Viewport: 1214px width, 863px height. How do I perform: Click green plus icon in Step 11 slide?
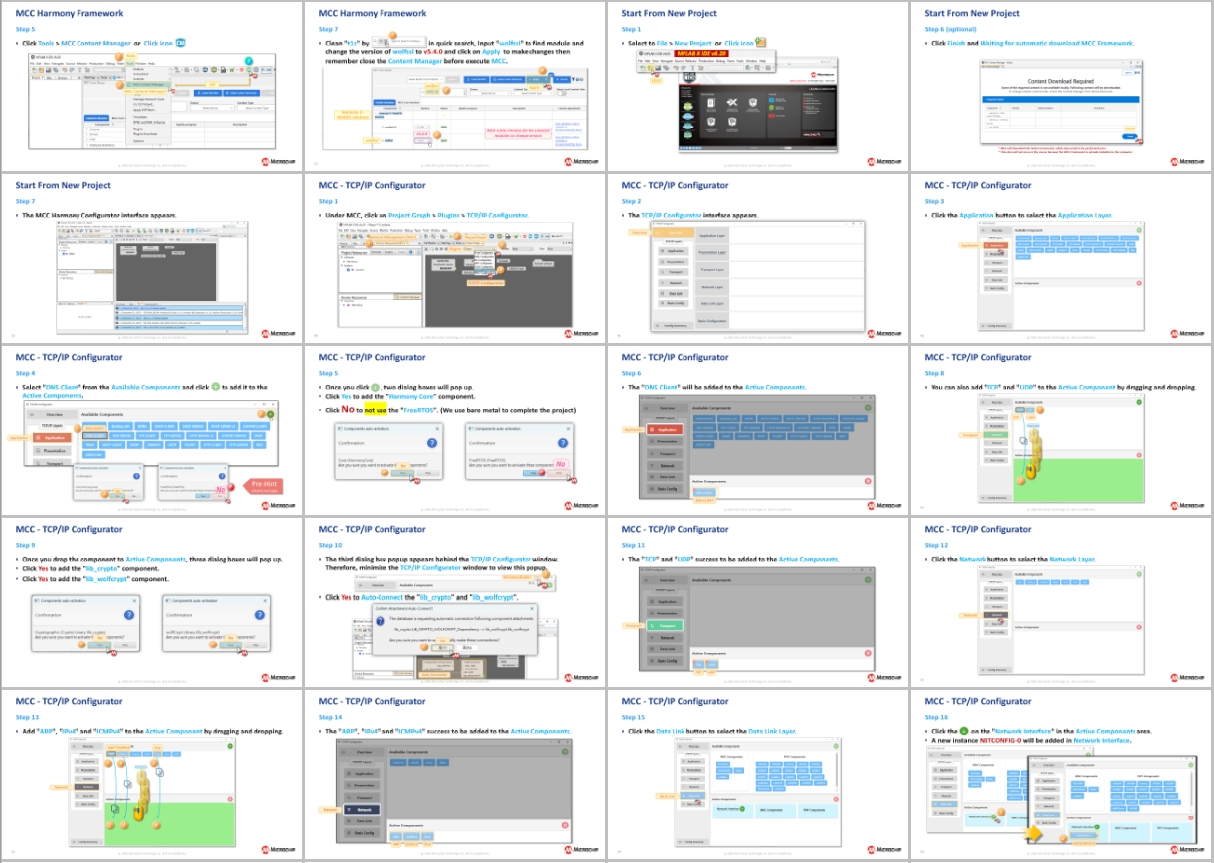pyautogui.click(x=868, y=580)
